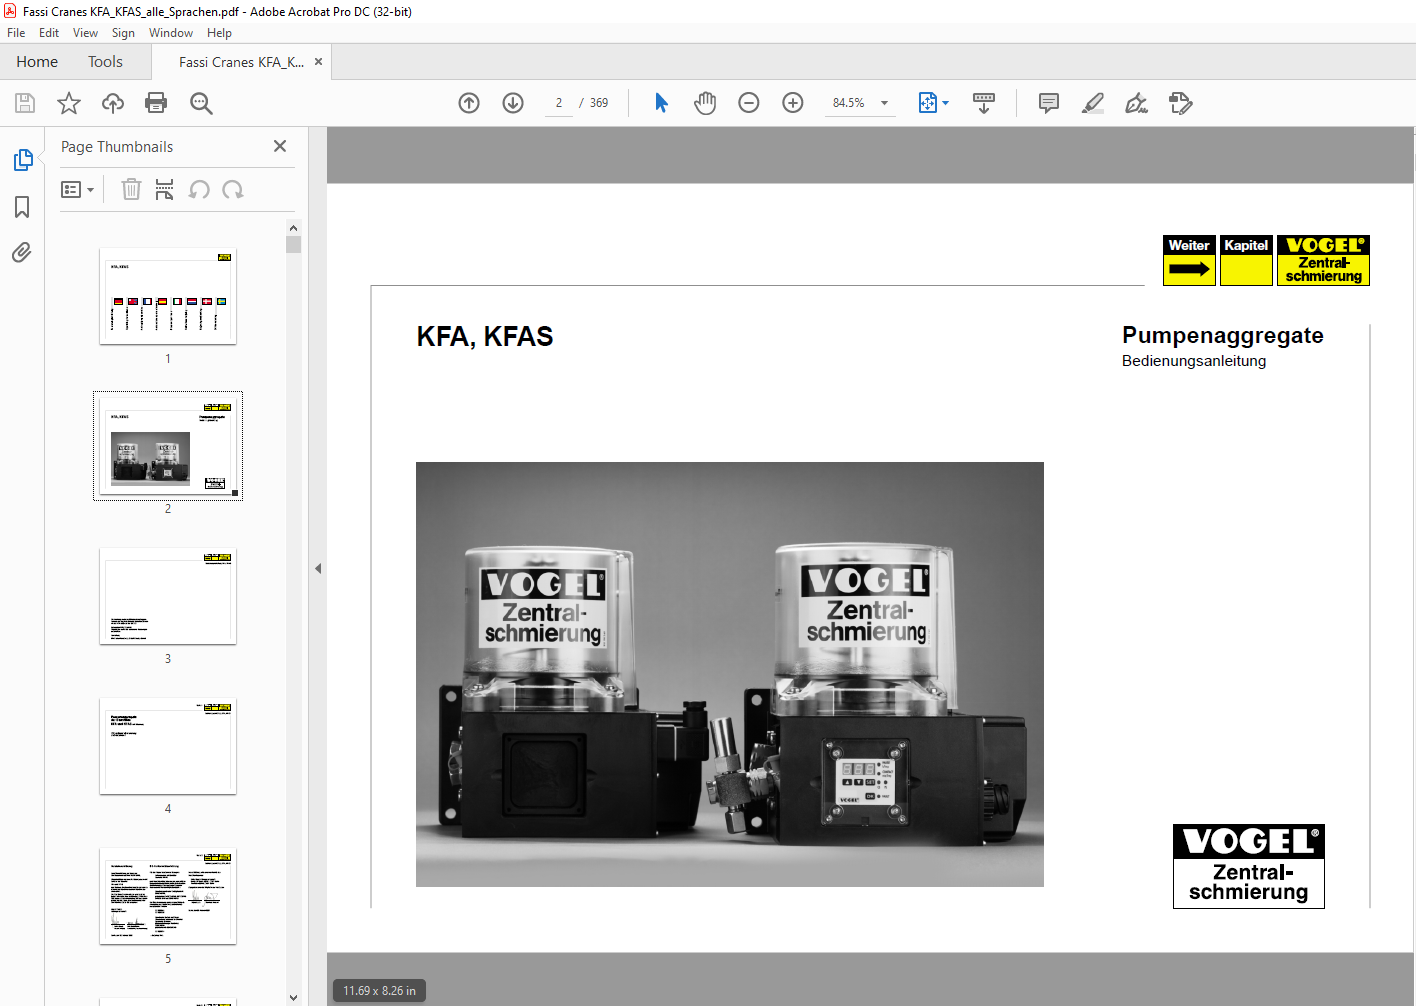Open the View menu
Image resolution: width=1416 pixels, height=1006 pixels.
[85, 33]
